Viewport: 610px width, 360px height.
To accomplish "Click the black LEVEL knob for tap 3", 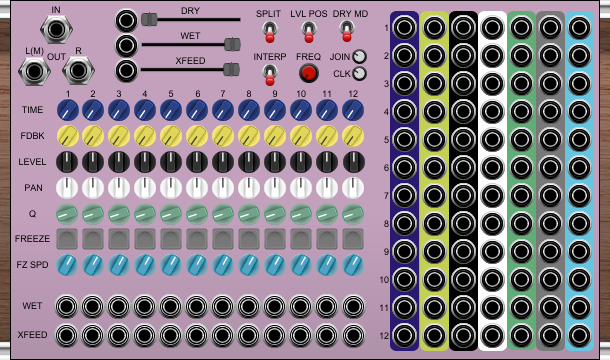I will [x=119, y=162].
